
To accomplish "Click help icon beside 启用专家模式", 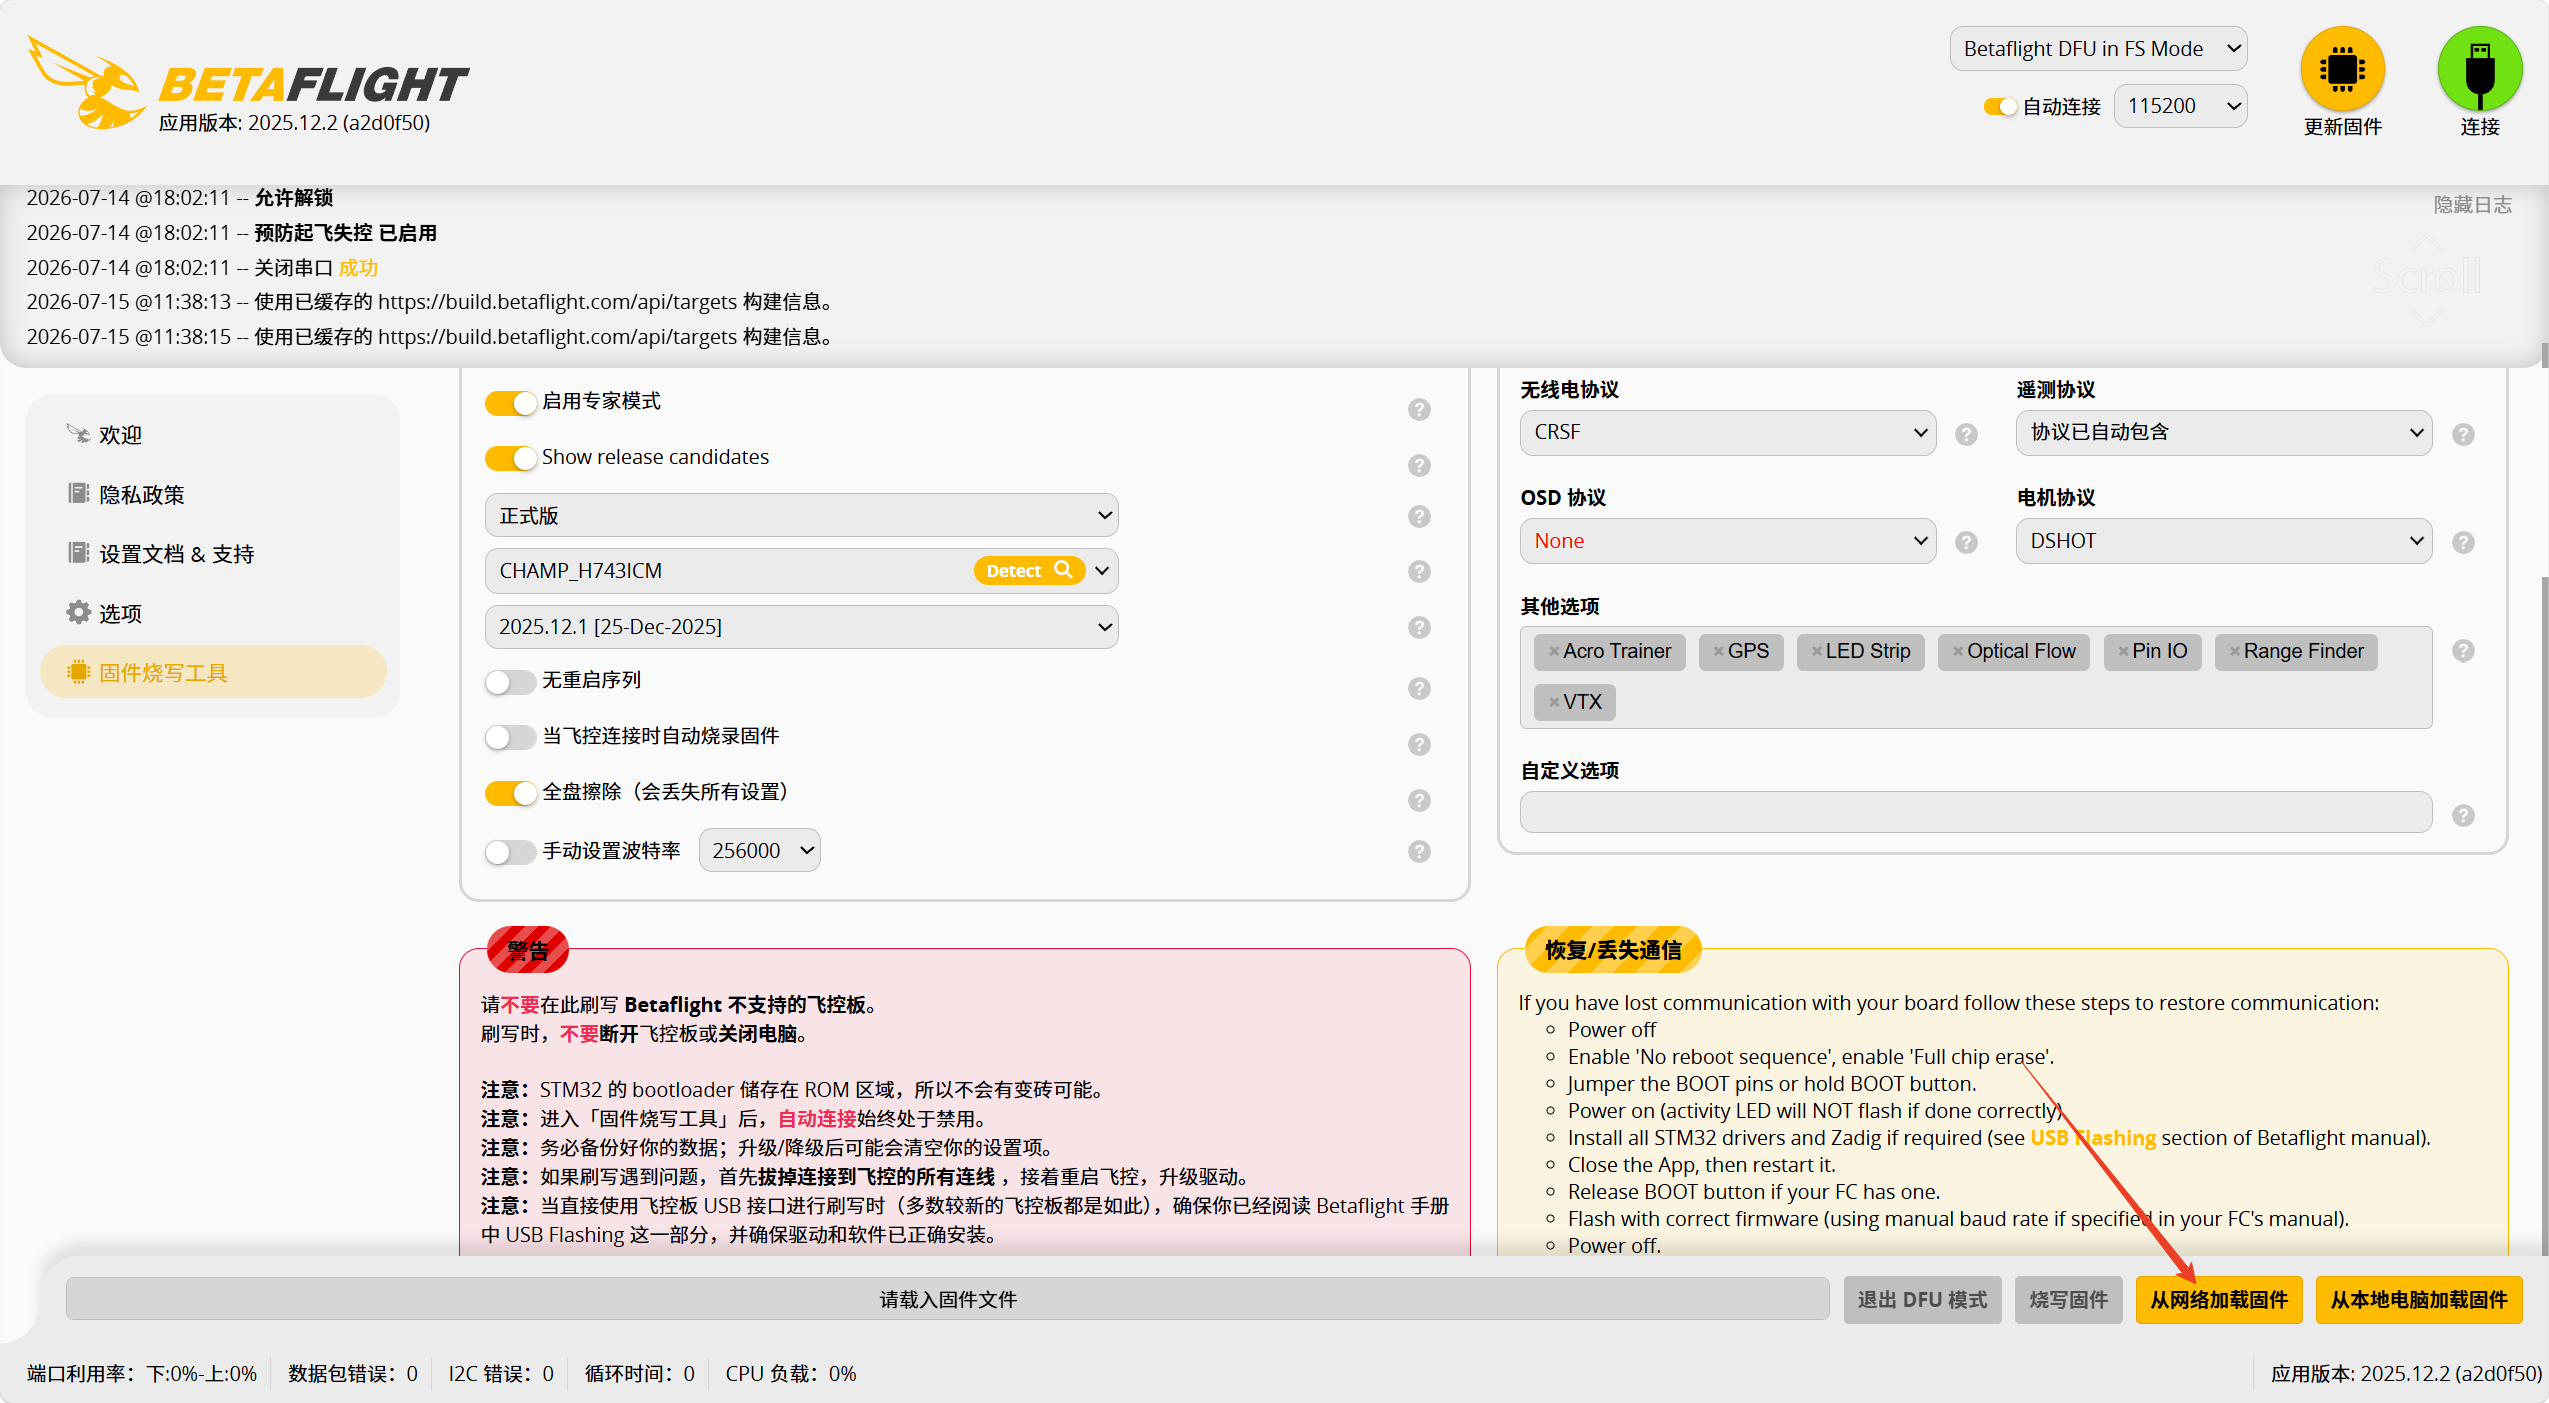I will click(1418, 409).
